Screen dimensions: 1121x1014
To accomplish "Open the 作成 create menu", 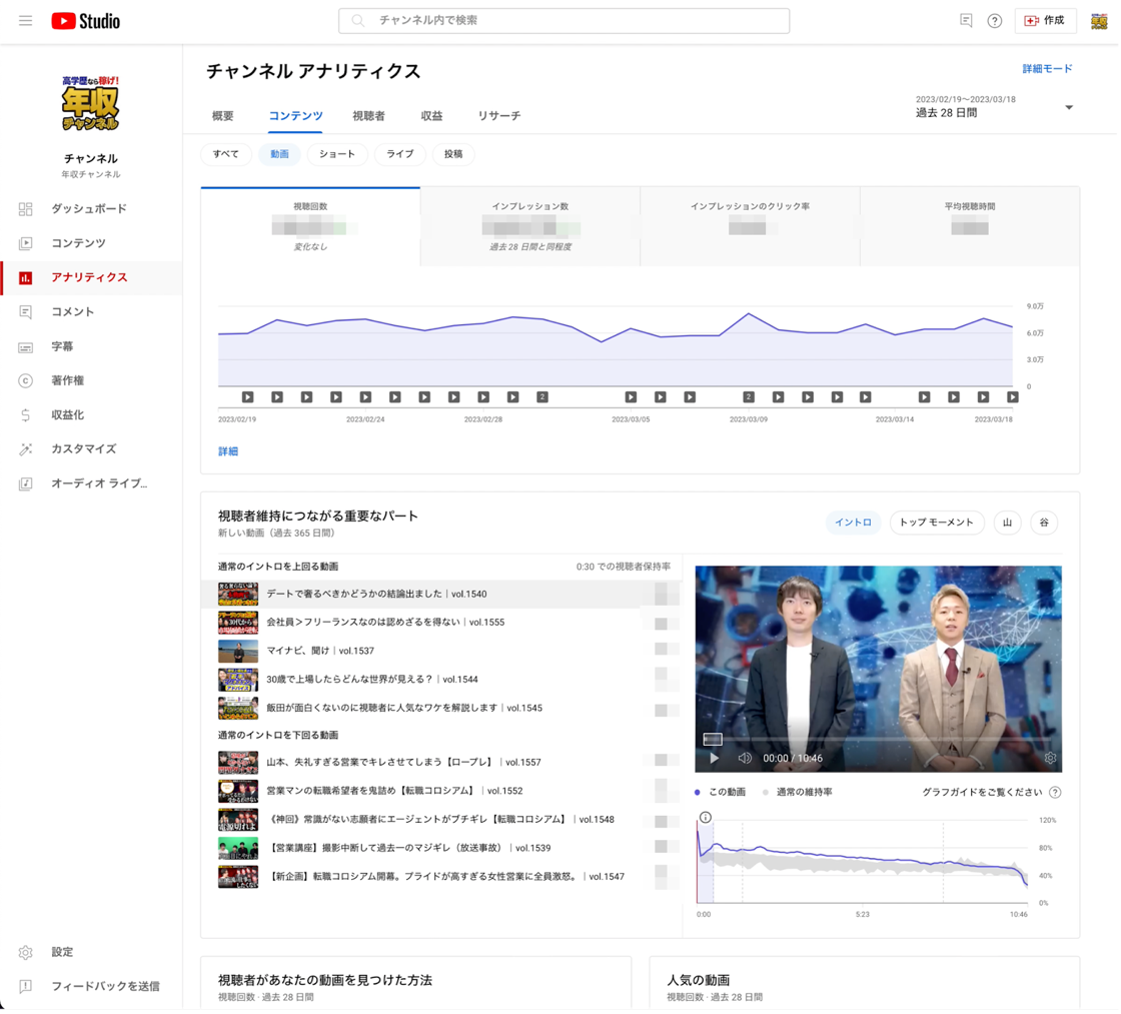I will [x=1045, y=21].
